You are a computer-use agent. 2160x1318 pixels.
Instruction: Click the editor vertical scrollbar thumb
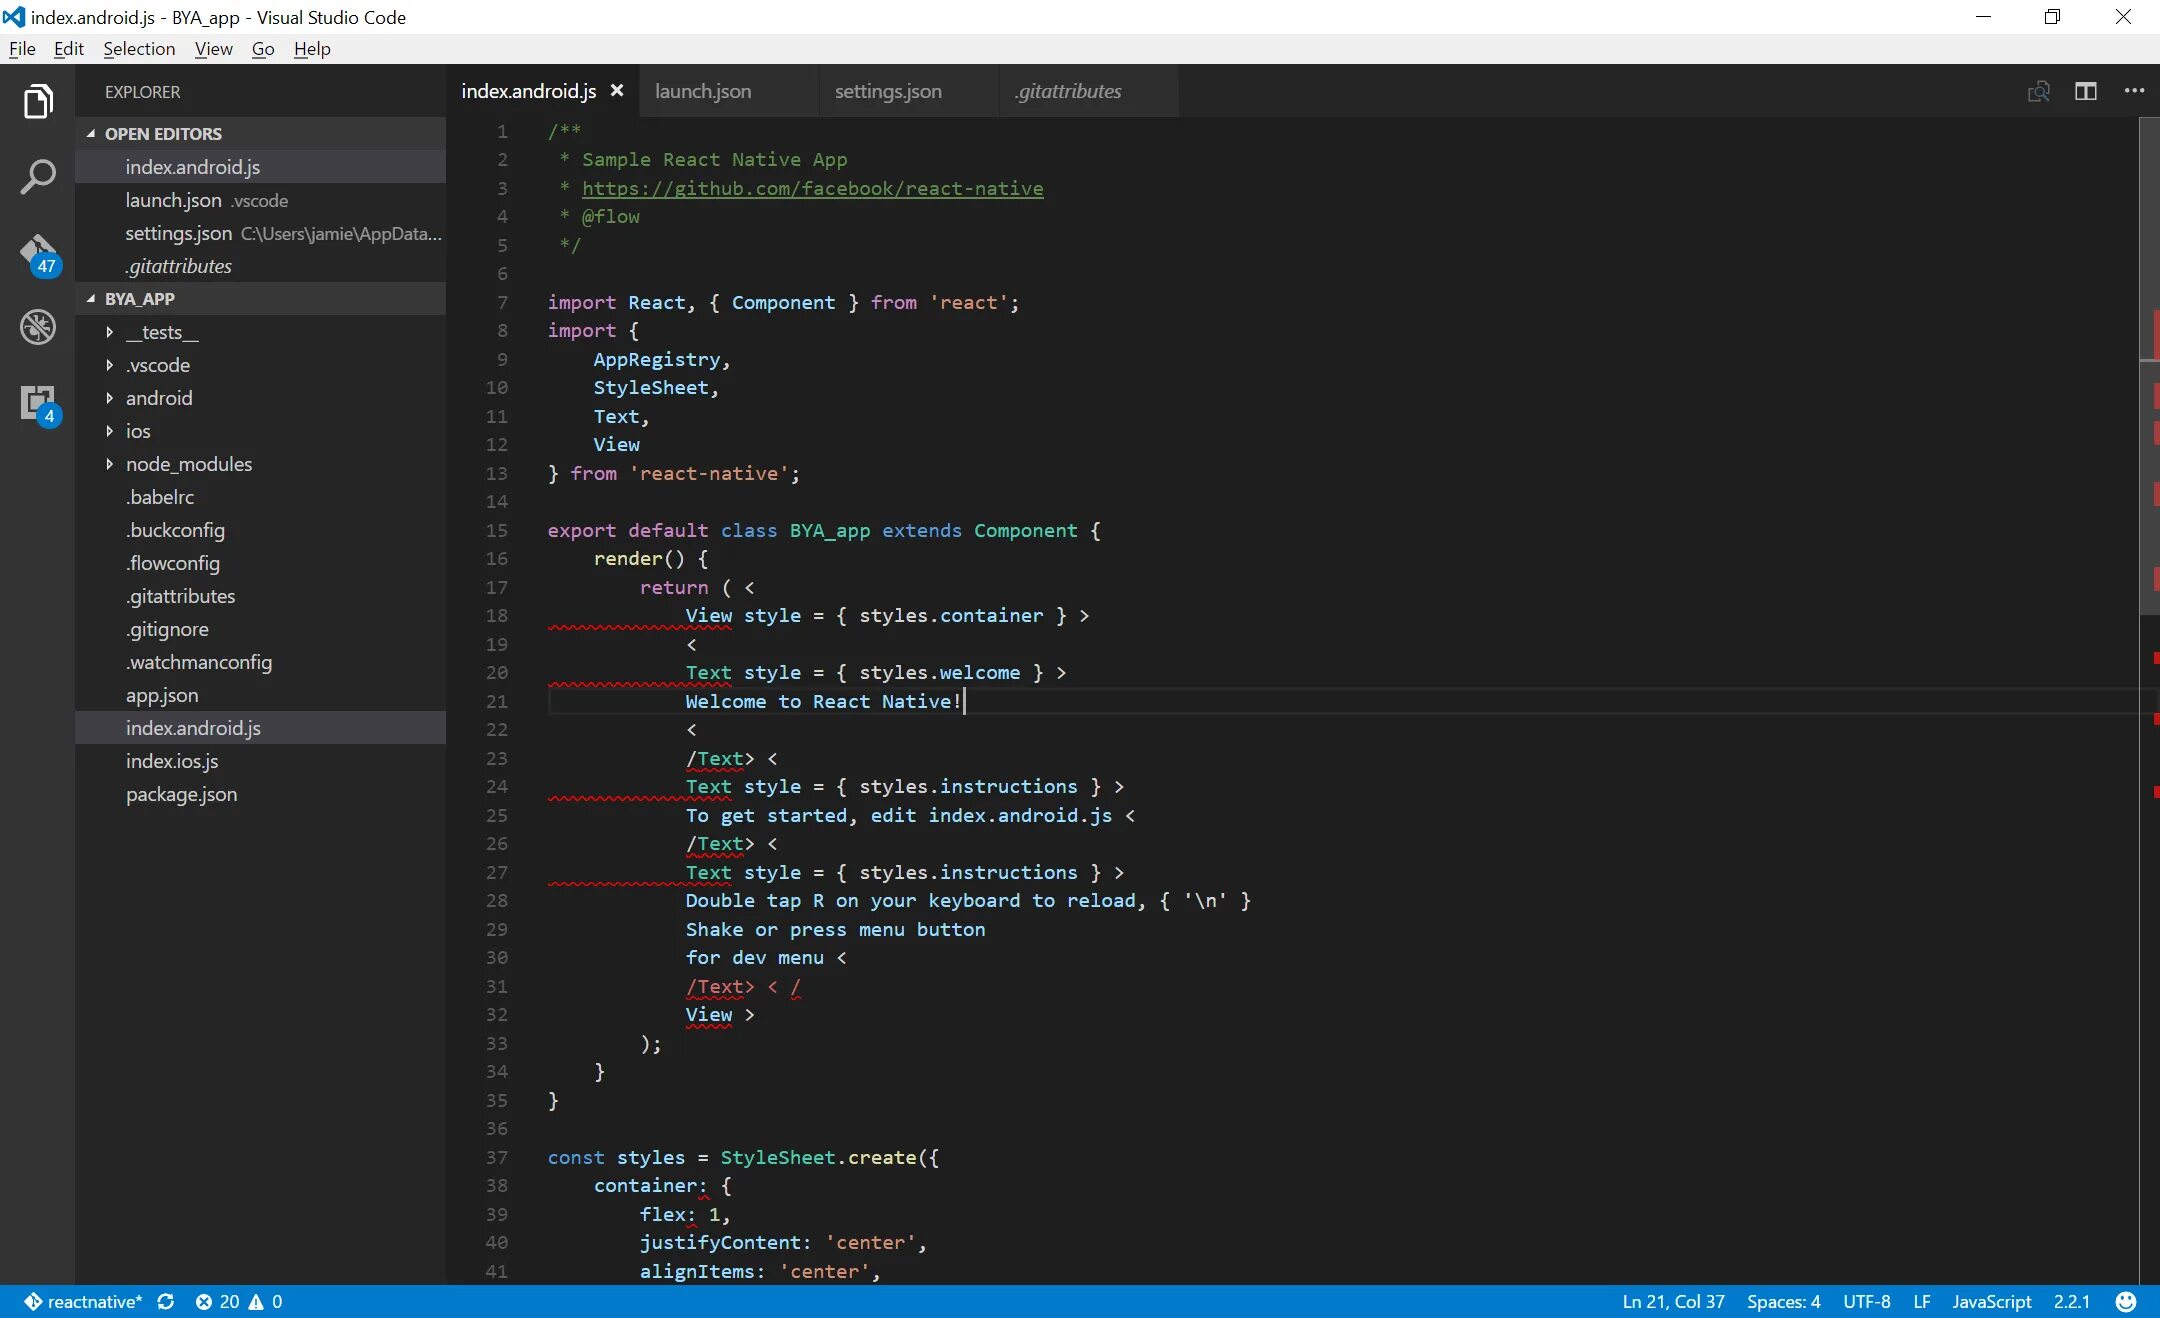[x=2148, y=240]
